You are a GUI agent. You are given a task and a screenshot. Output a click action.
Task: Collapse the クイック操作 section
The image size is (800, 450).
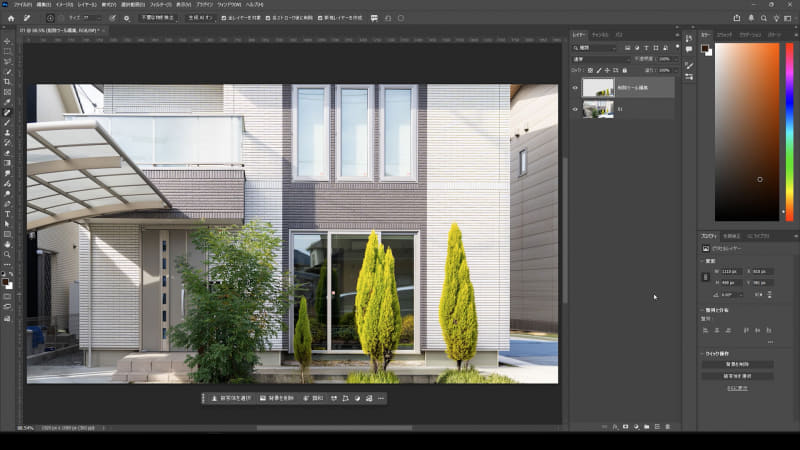tap(702, 354)
